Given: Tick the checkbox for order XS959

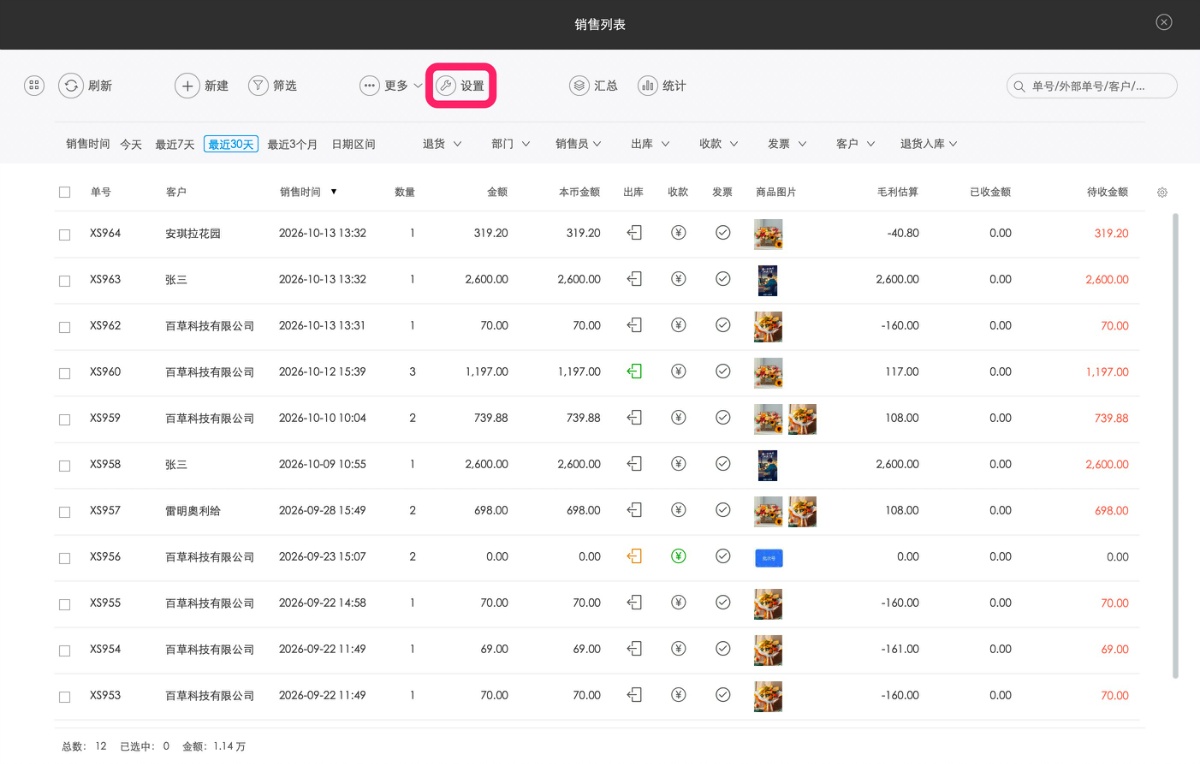Looking at the screenshot, I should tap(65, 419).
